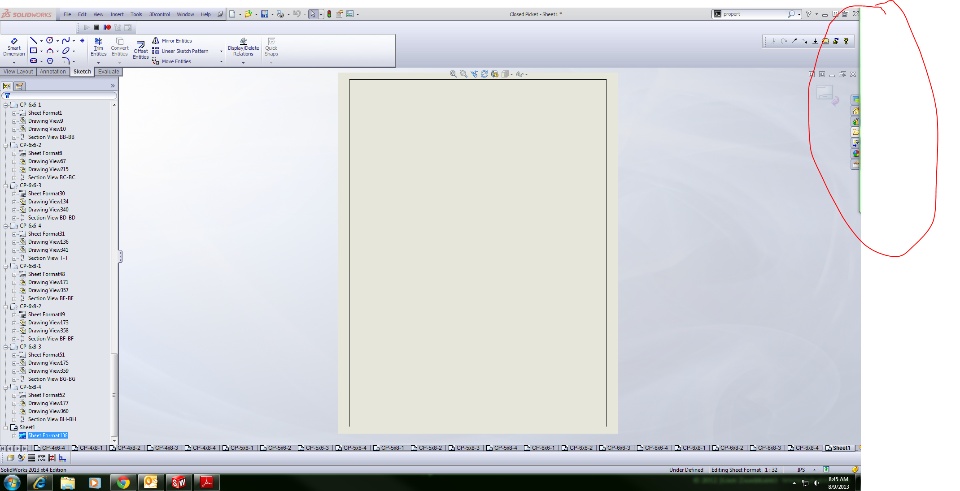Activate the Spline sketch tool
Screen dimensions: 960x491
coord(66,40)
